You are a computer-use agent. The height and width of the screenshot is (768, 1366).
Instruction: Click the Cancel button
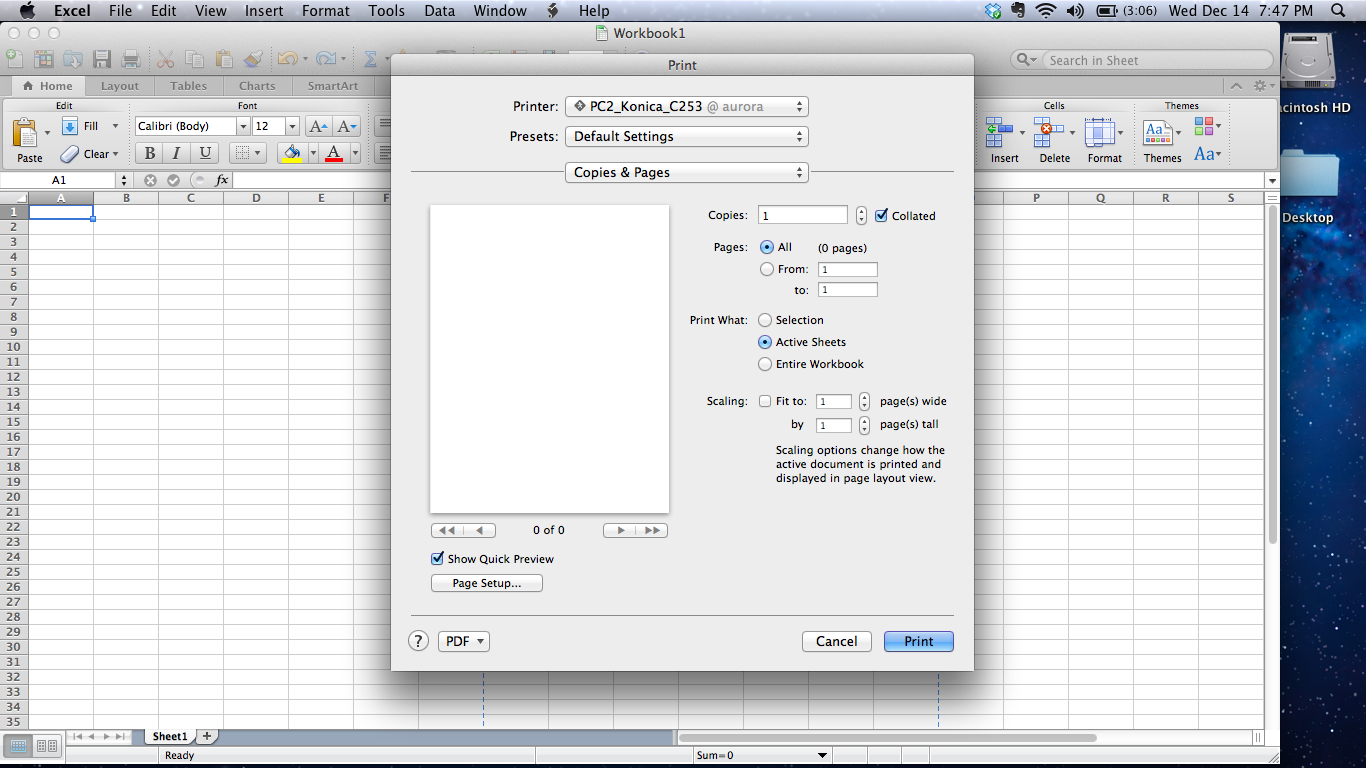coord(836,641)
